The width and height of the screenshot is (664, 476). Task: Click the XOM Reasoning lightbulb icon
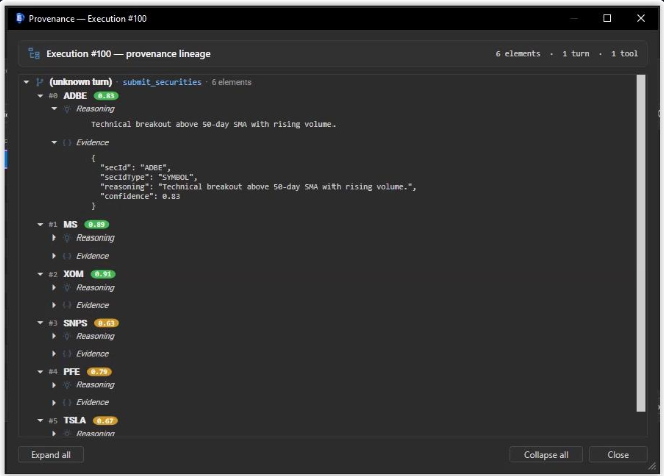tap(67, 288)
